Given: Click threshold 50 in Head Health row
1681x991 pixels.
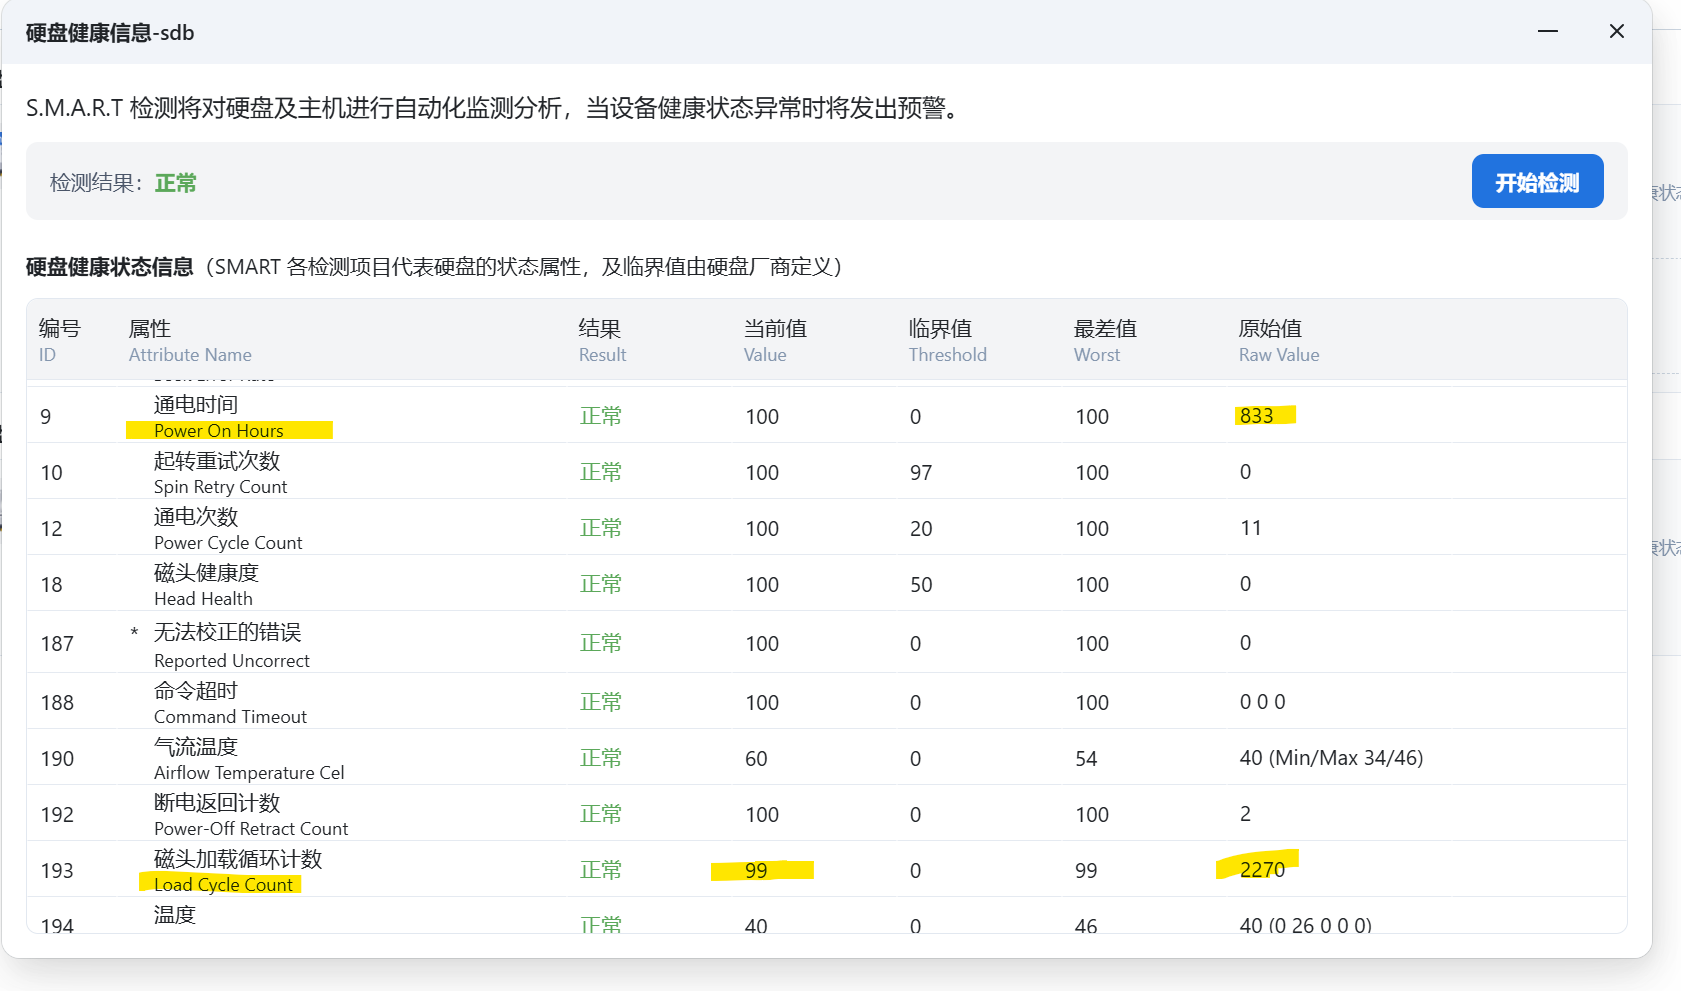Looking at the screenshot, I should point(921,585).
